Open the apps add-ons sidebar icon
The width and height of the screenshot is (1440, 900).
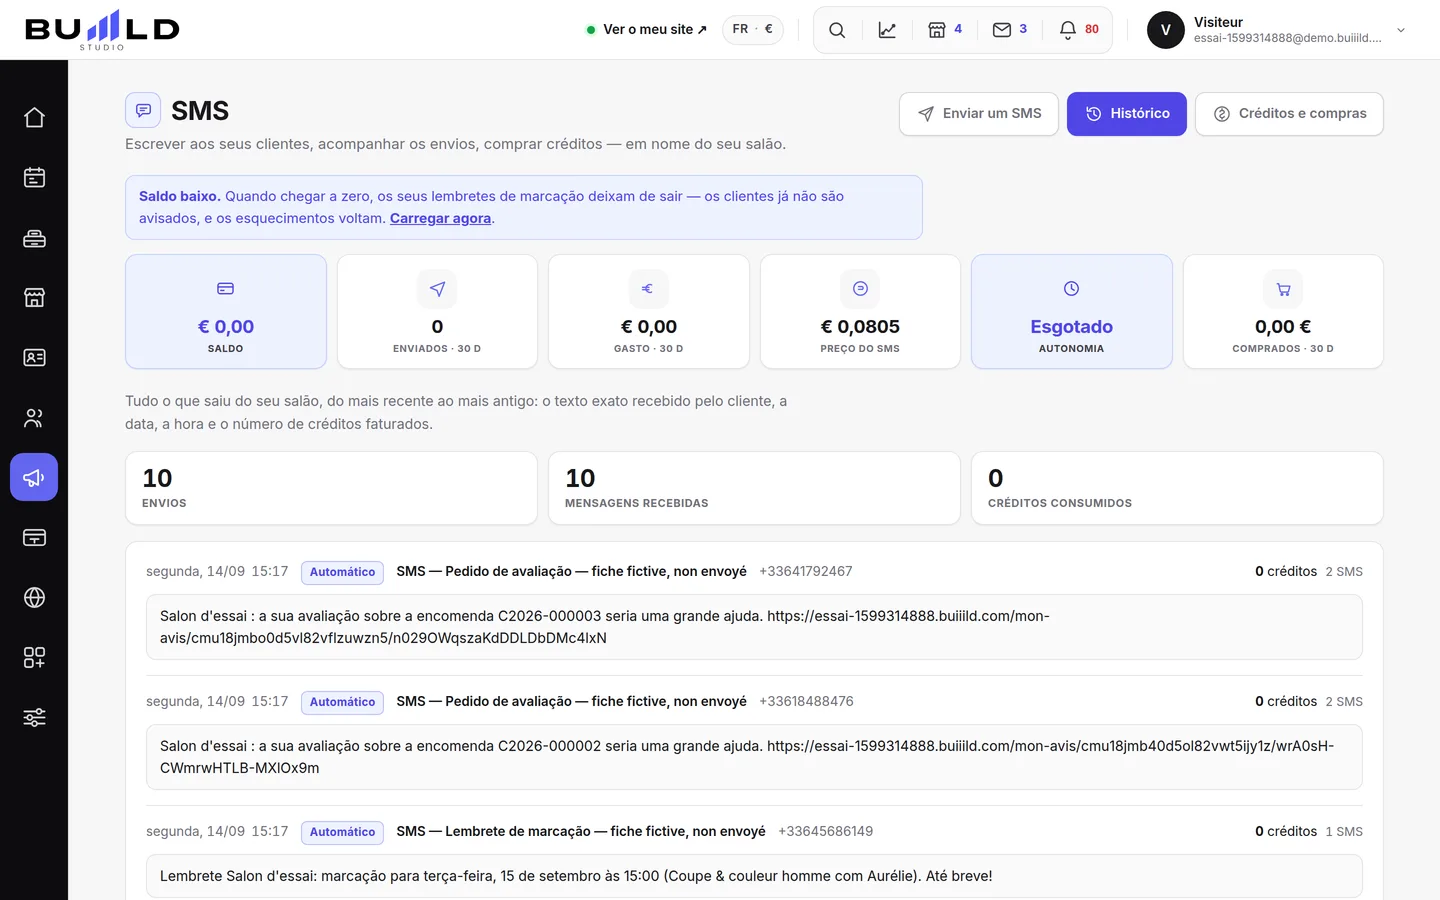click(34, 658)
